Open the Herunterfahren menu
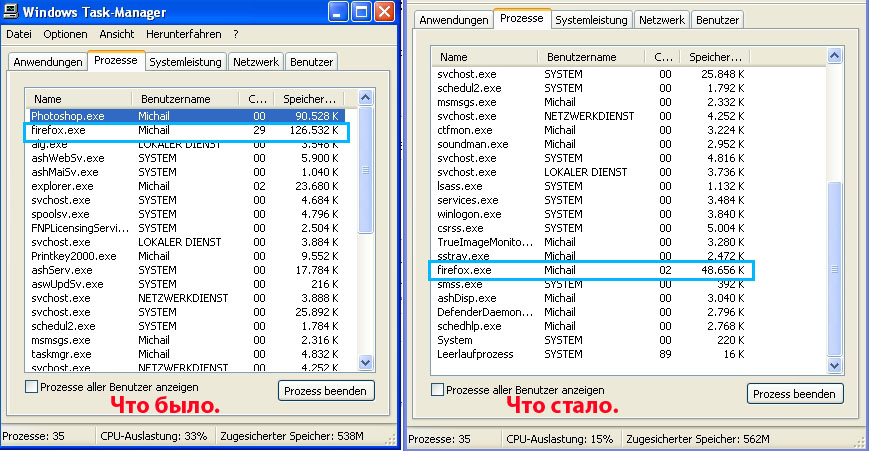 click(x=183, y=34)
